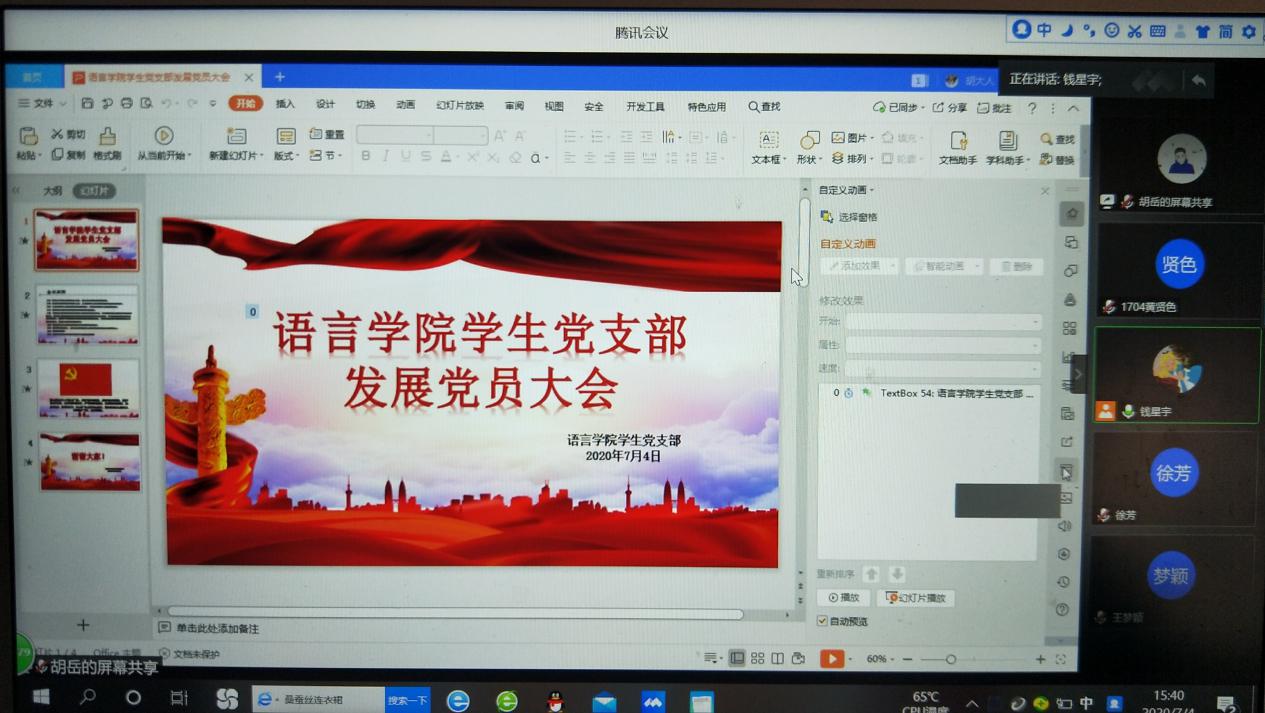Viewport: 1265px width, 713px height.
Task: Switch to reading view in status bar
Action: [x=778, y=658]
